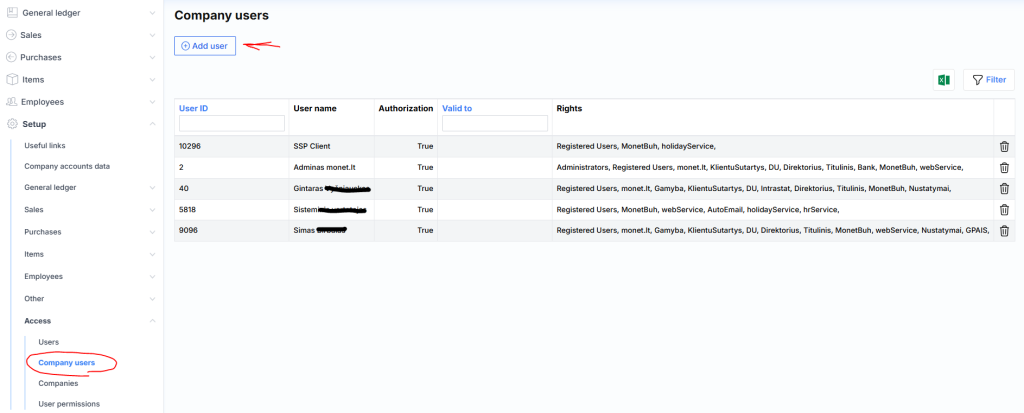Click trash icon for Adminas monet.lt
This screenshot has width=1024, height=413.
point(1004,167)
